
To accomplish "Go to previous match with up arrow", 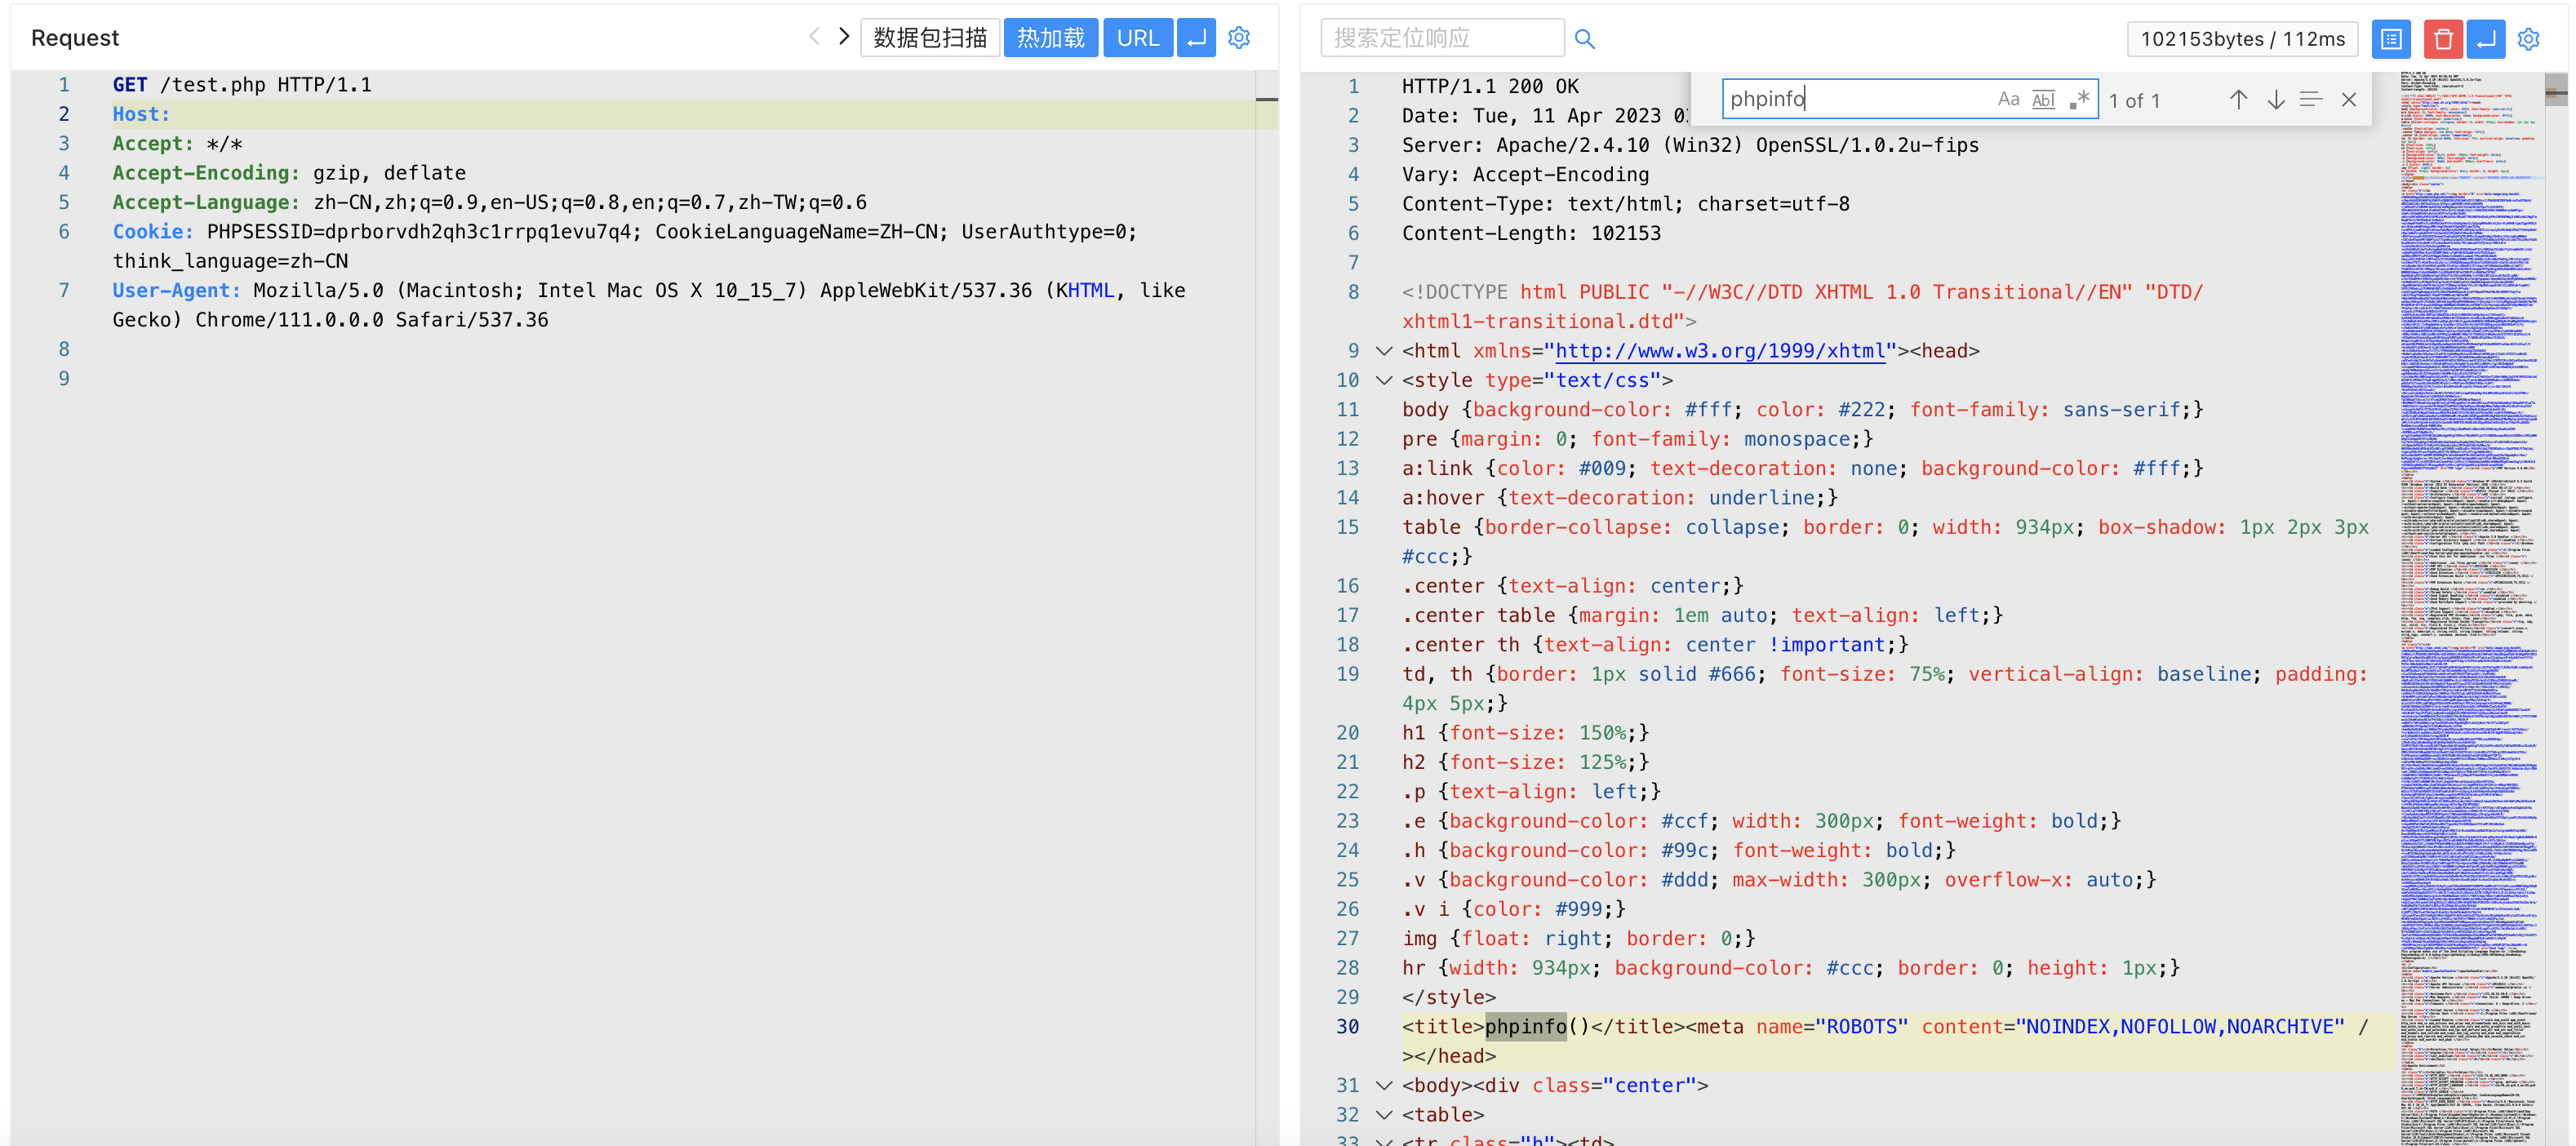I will pos(2238,100).
